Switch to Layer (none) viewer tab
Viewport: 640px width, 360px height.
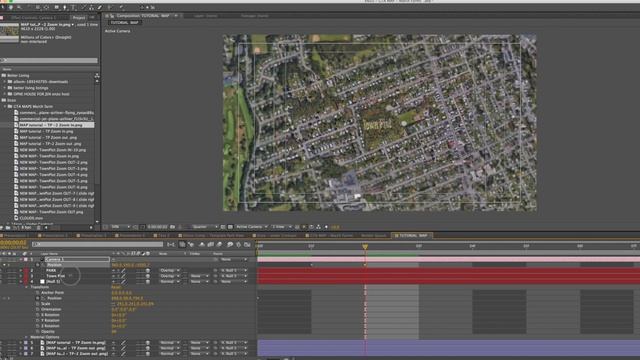point(206,16)
